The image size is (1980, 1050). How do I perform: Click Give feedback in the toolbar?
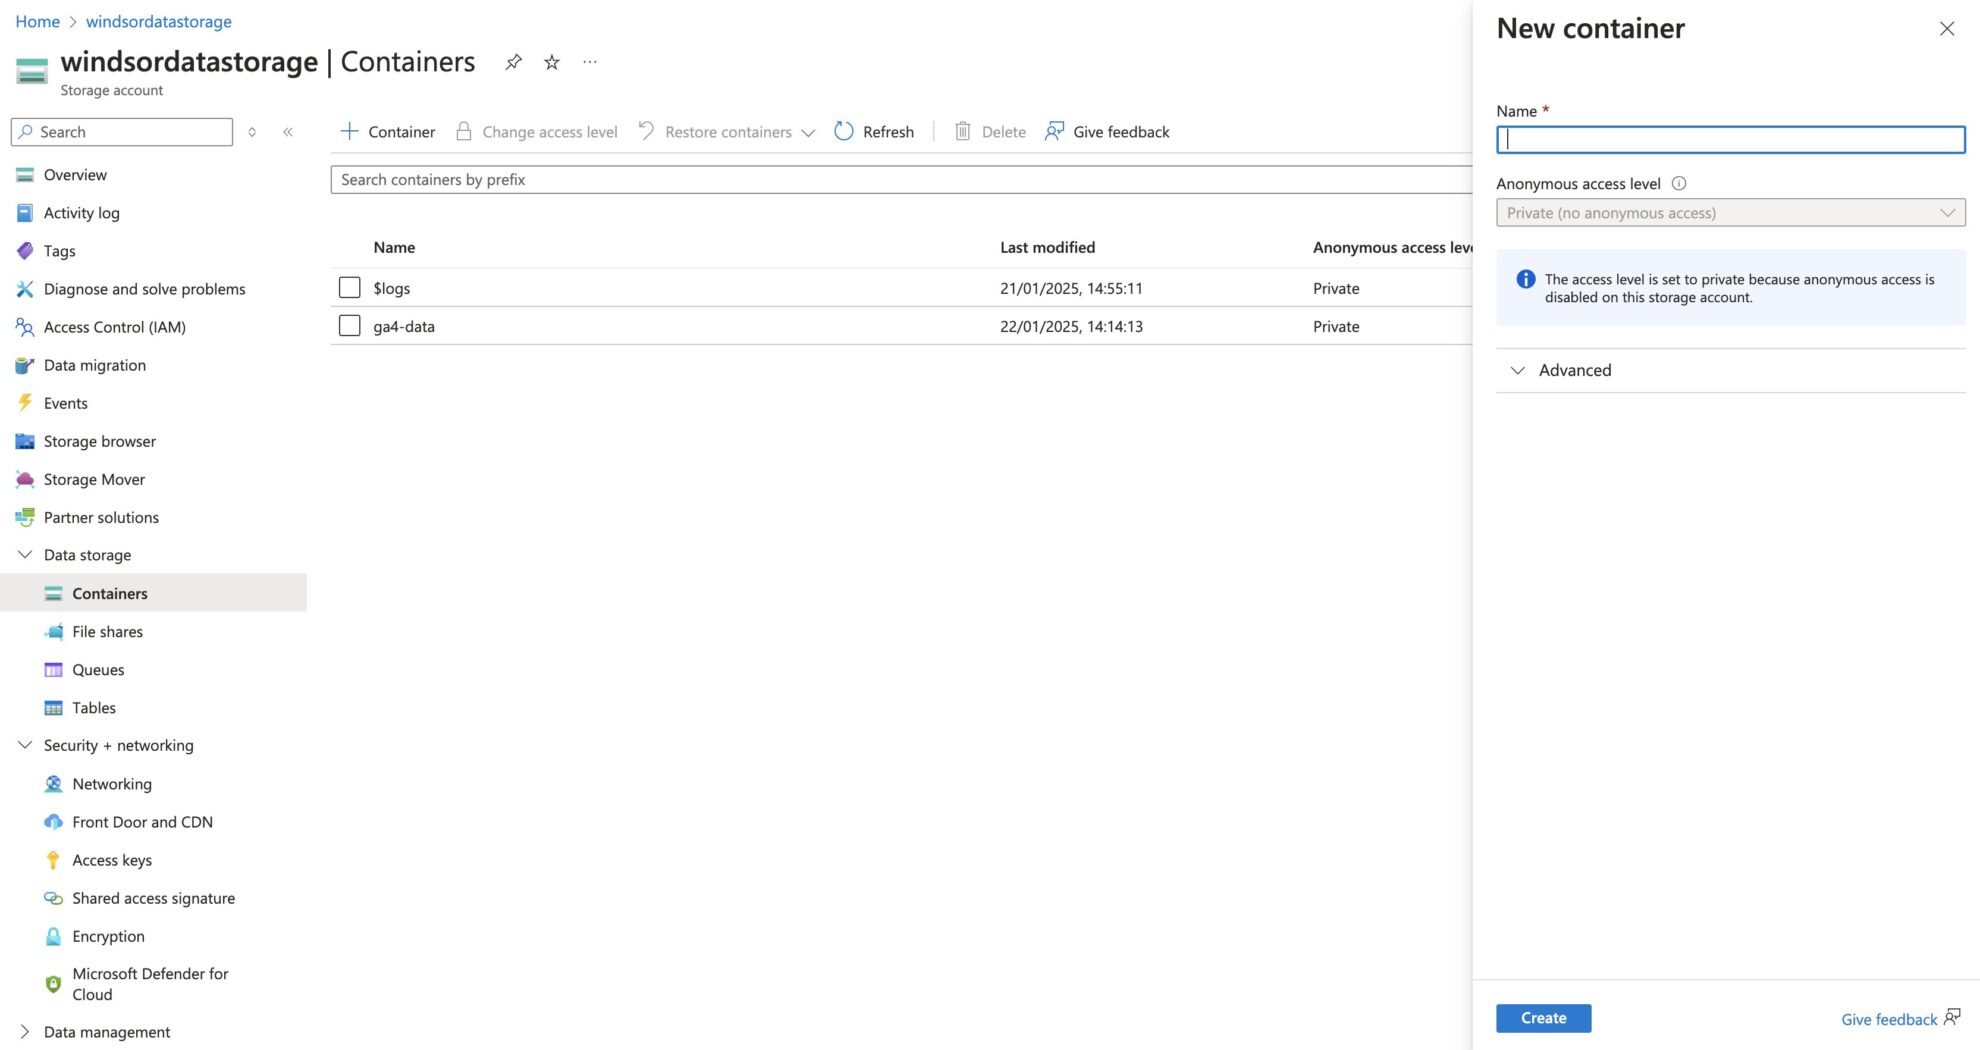pos(1107,132)
